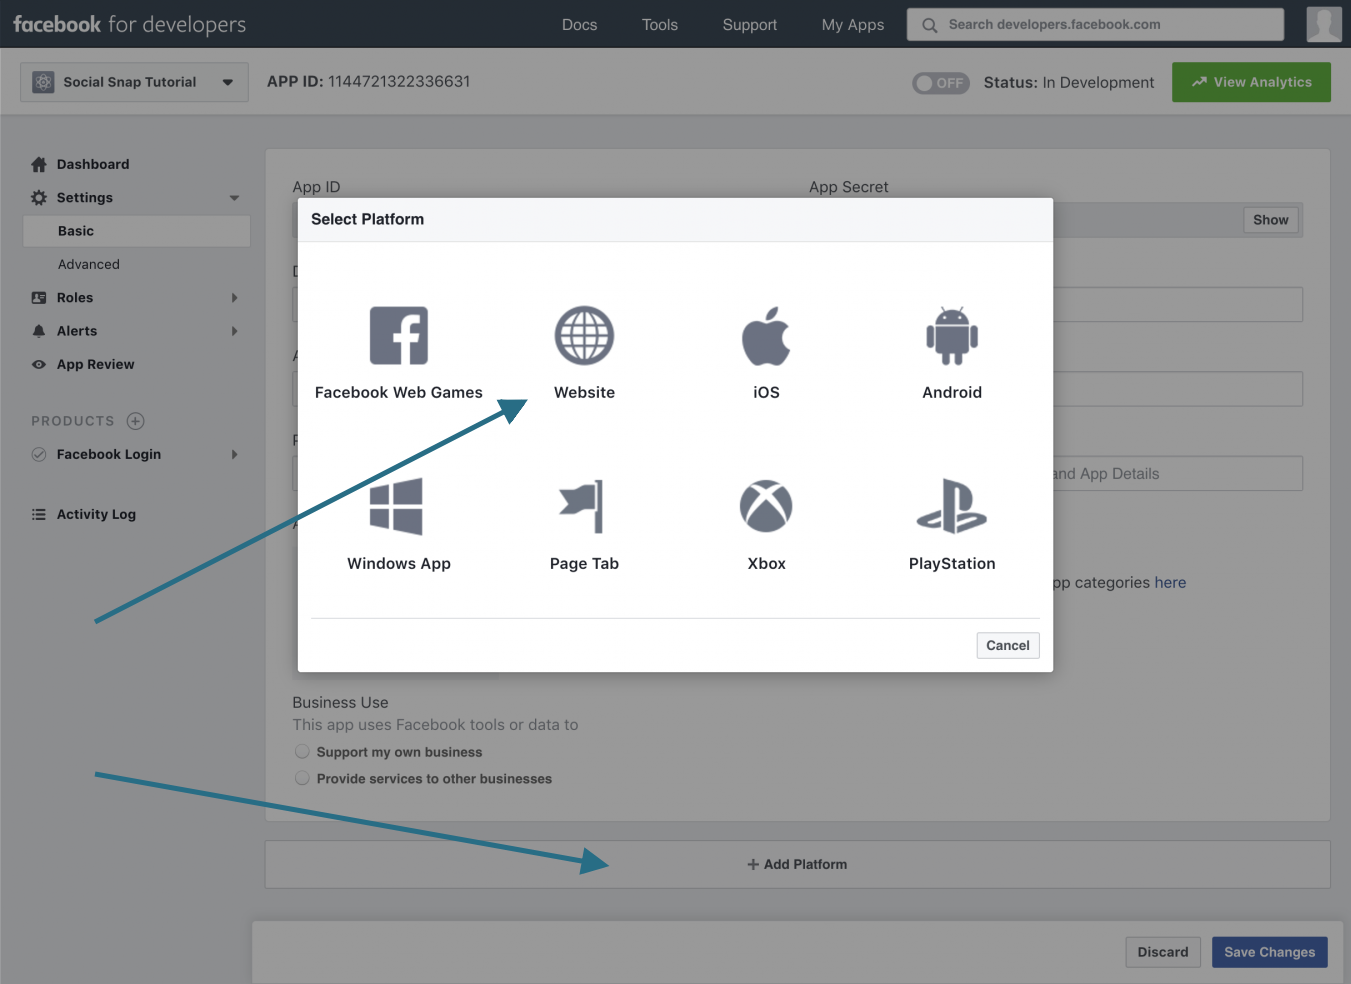Click the developers.facebook.com search field
The image size is (1351, 984).
(x=1094, y=24)
